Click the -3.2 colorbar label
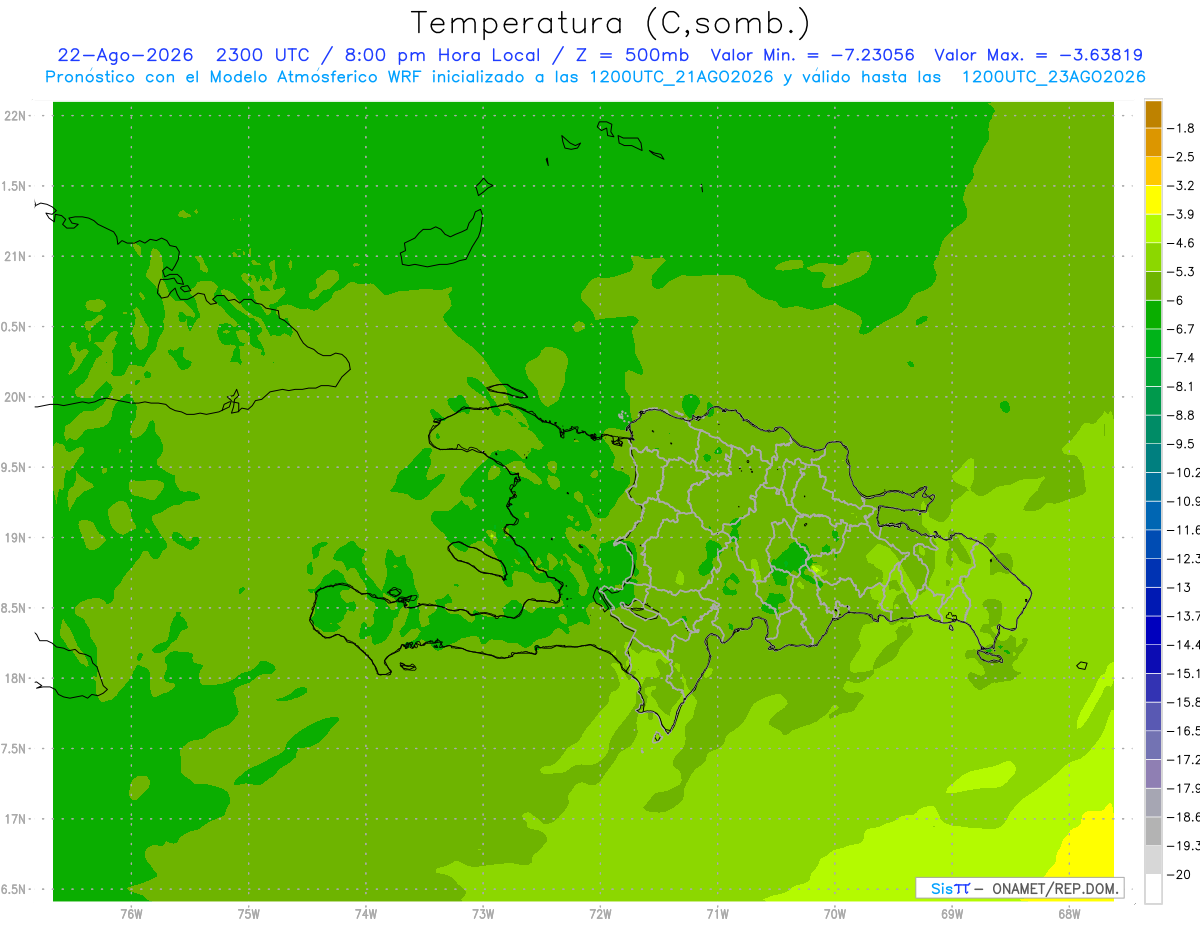Screen dimensions: 1200x927 coord(1182,185)
